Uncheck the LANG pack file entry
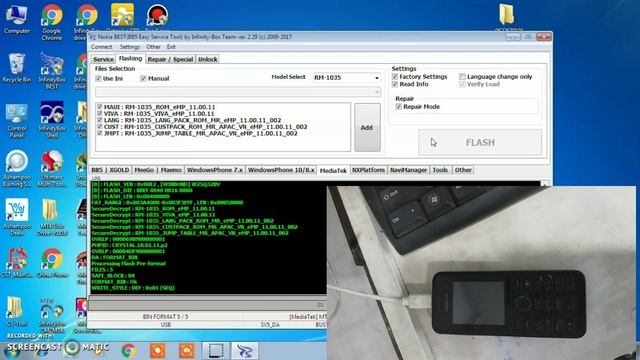Screen dimensions: 640x360 coord(100,120)
